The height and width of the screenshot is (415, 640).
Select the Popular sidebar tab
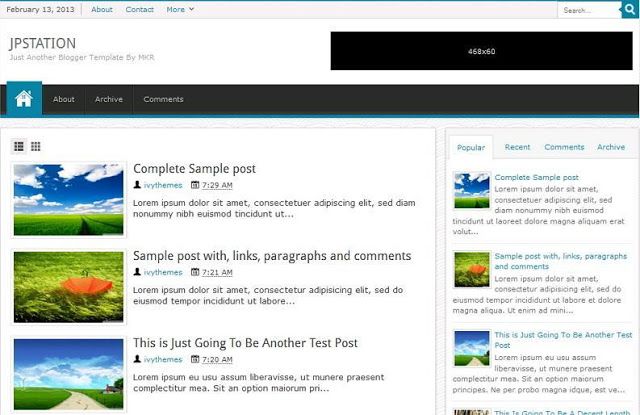click(x=471, y=147)
